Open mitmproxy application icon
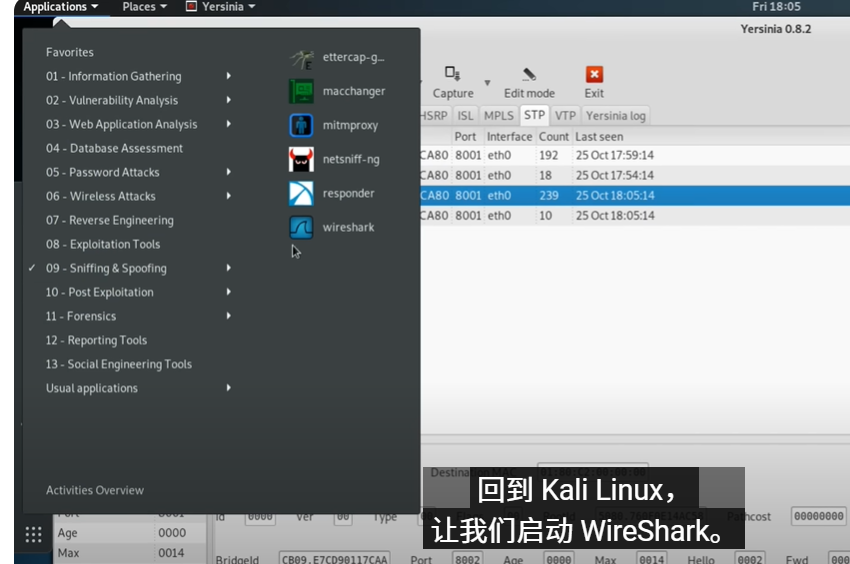Image resolution: width=850 pixels, height=564 pixels. [301, 125]
